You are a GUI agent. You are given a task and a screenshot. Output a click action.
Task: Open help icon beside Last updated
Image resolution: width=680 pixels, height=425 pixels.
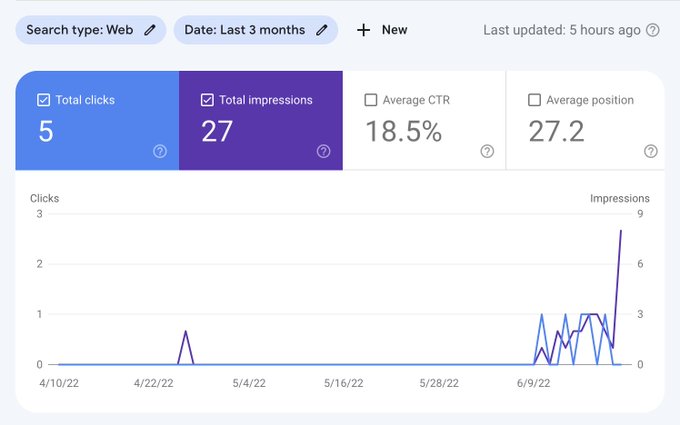(x=653, y=30)
